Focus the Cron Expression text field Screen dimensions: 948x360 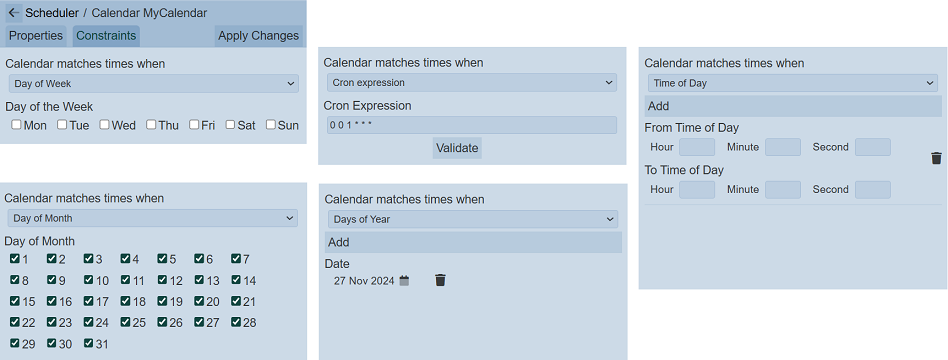tap(472, 125)
